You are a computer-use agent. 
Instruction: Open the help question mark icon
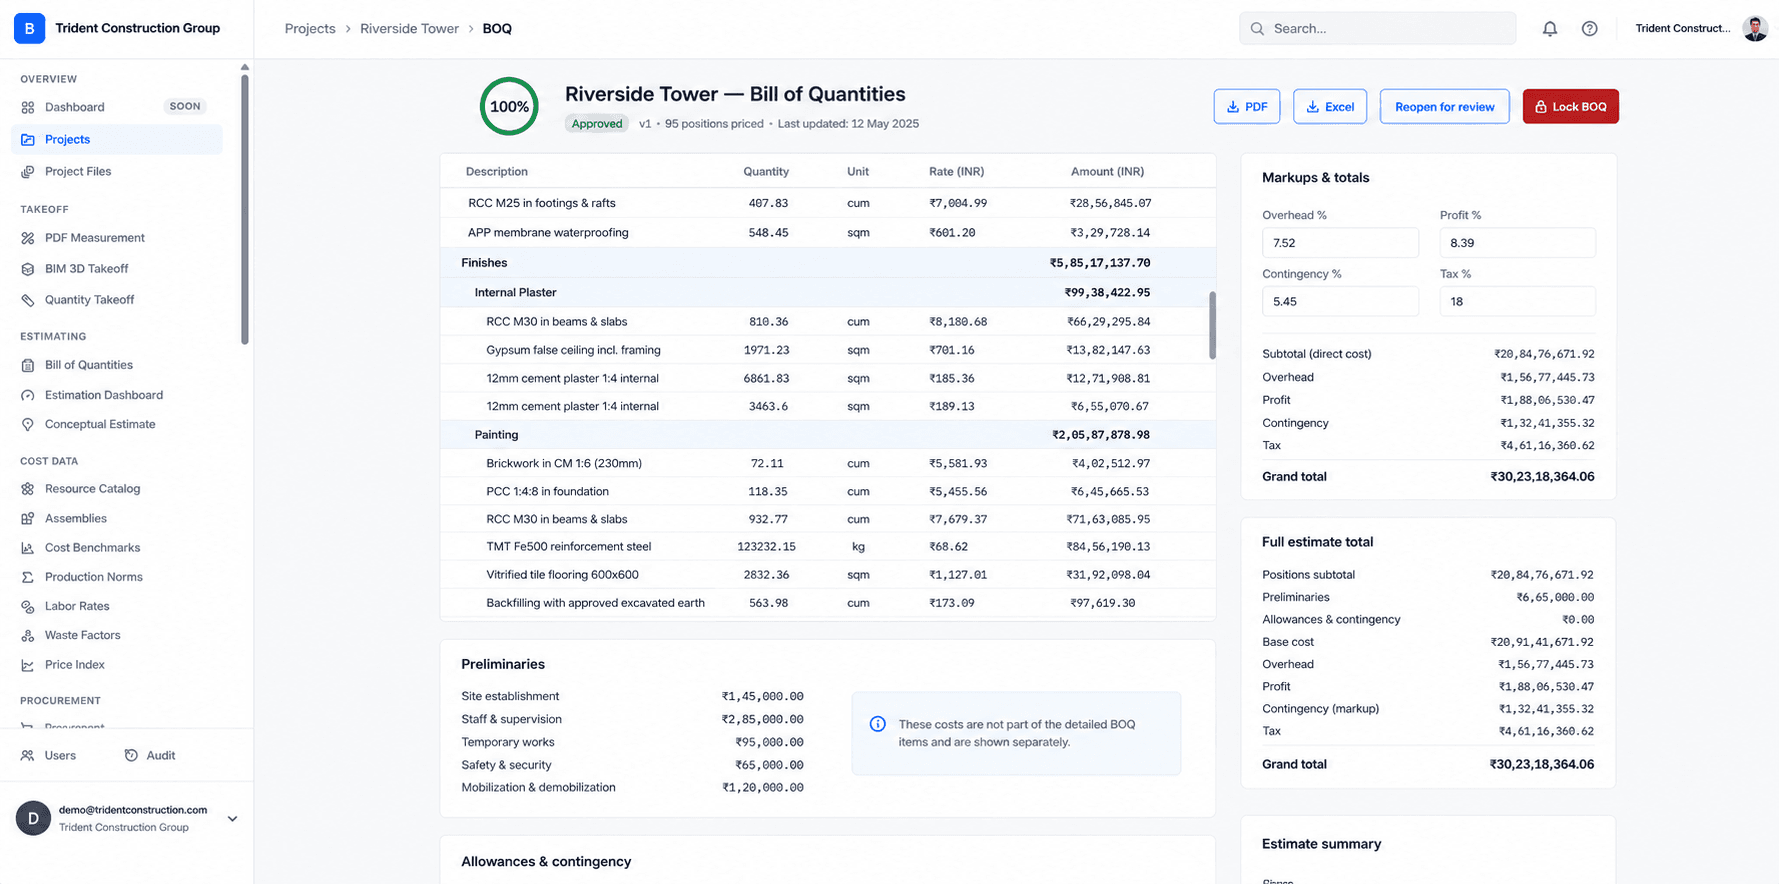(1590, 29)
